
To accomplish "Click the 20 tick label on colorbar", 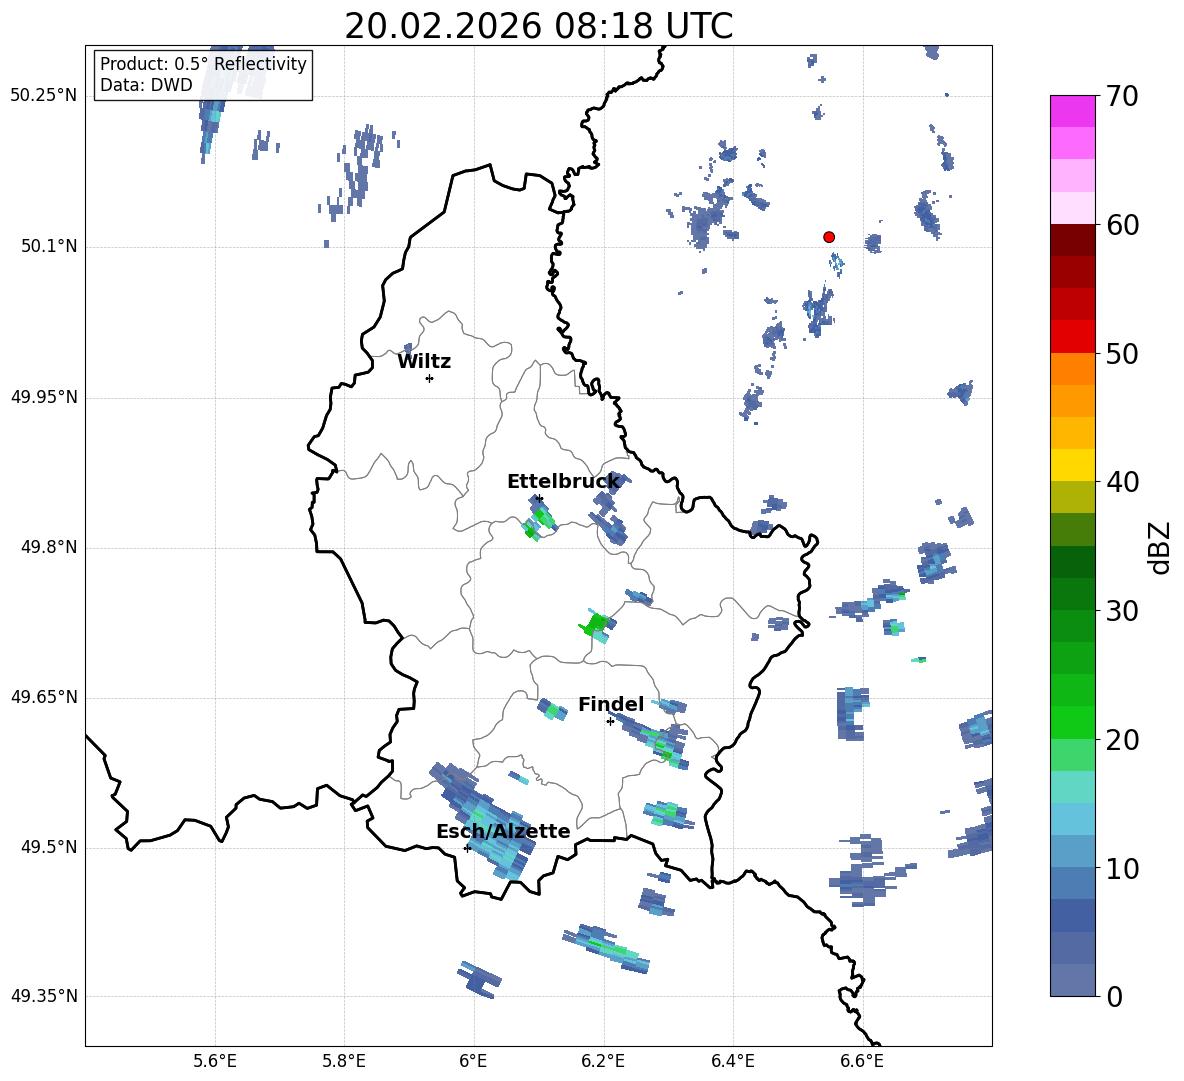I will click(x=1122, y=739).
